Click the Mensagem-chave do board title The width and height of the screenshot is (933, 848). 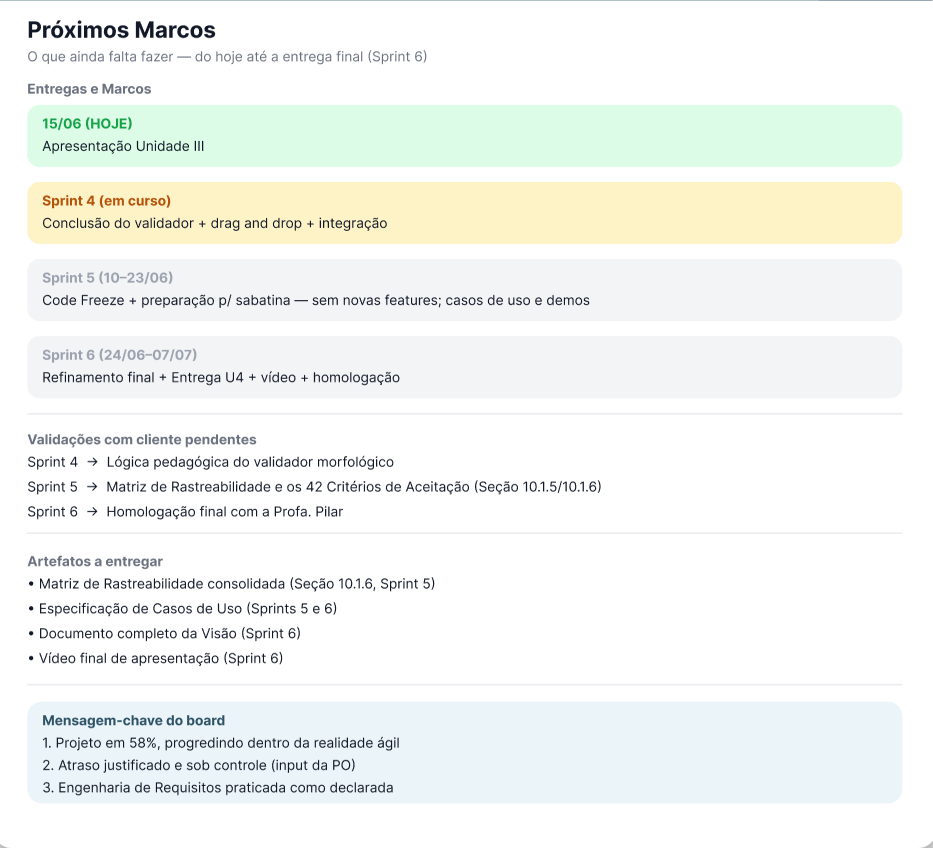tap(134, 721)
